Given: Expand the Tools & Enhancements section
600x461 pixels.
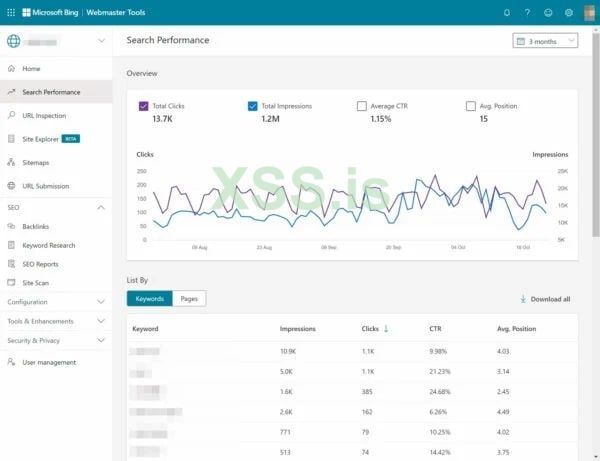Looking at the screenshot, I should coord(56,321).
